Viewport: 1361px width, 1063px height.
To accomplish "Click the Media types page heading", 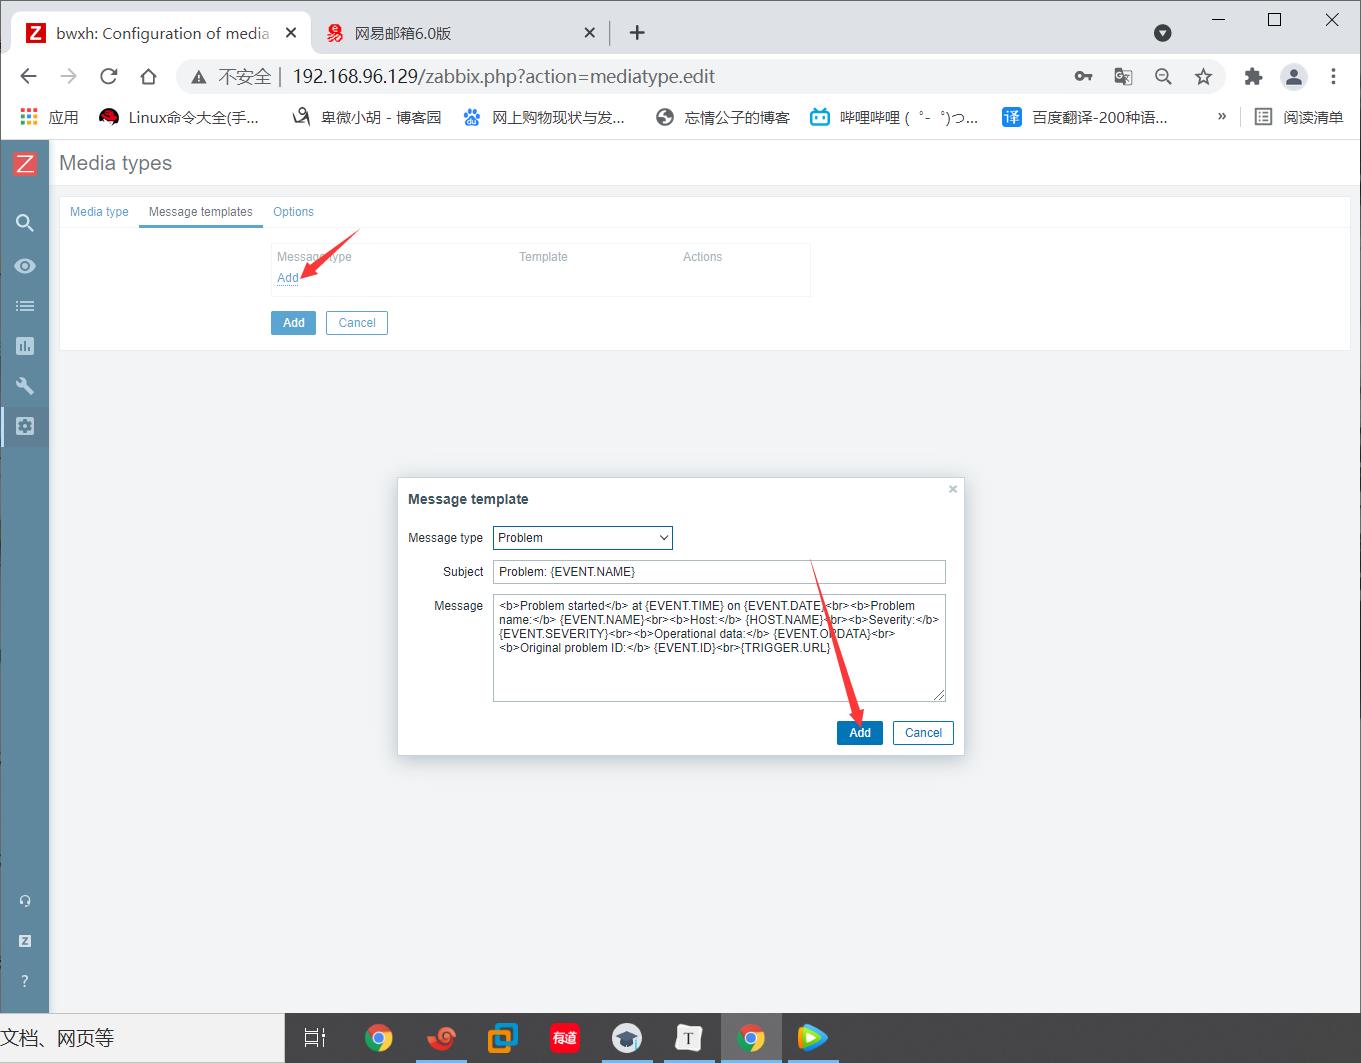I will (x=115, y=163).
